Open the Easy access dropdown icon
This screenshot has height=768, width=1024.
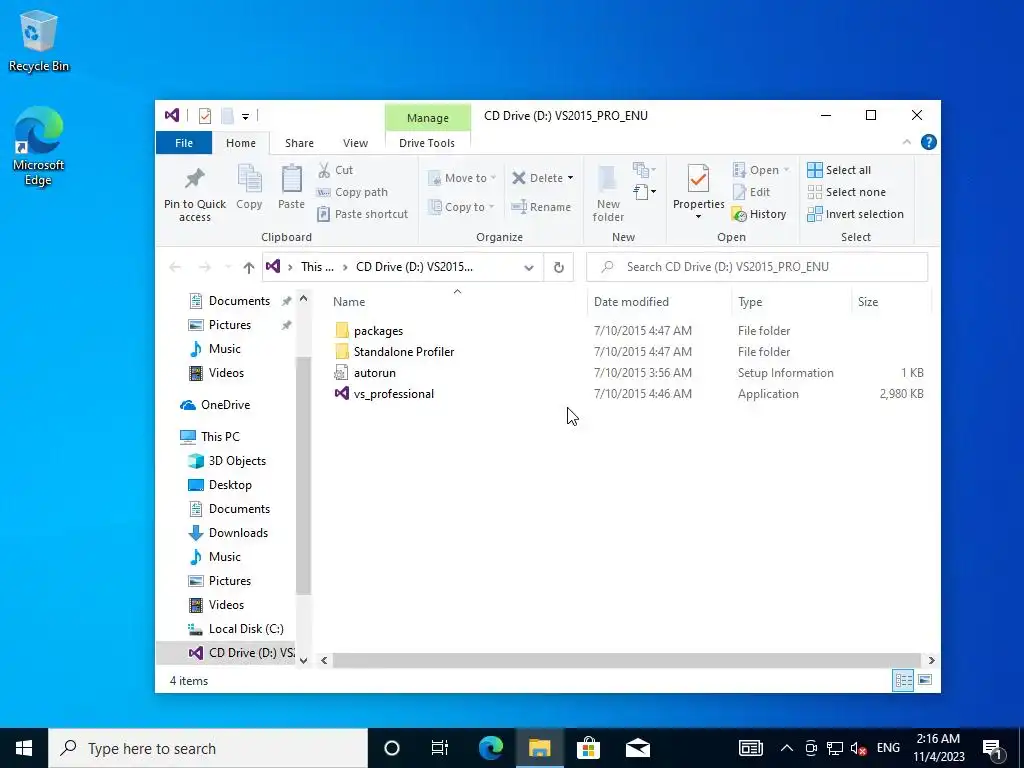click(x=645, y=191)
